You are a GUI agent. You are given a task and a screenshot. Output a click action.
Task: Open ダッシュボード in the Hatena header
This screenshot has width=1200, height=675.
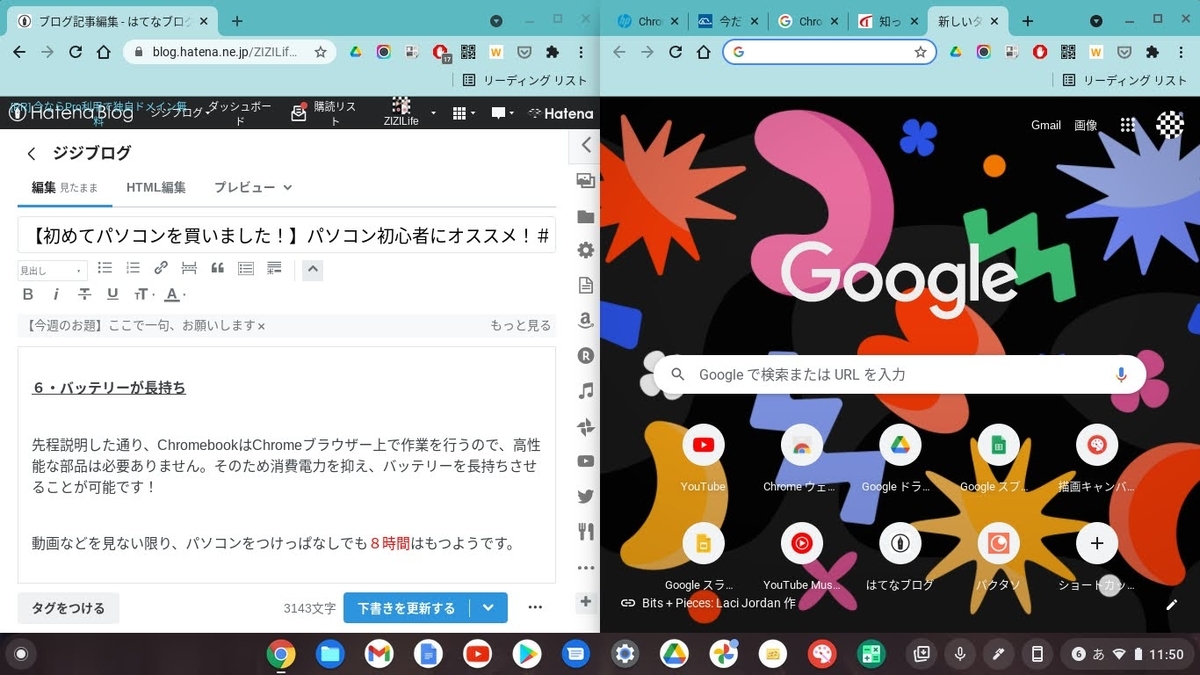click(238, 113)
